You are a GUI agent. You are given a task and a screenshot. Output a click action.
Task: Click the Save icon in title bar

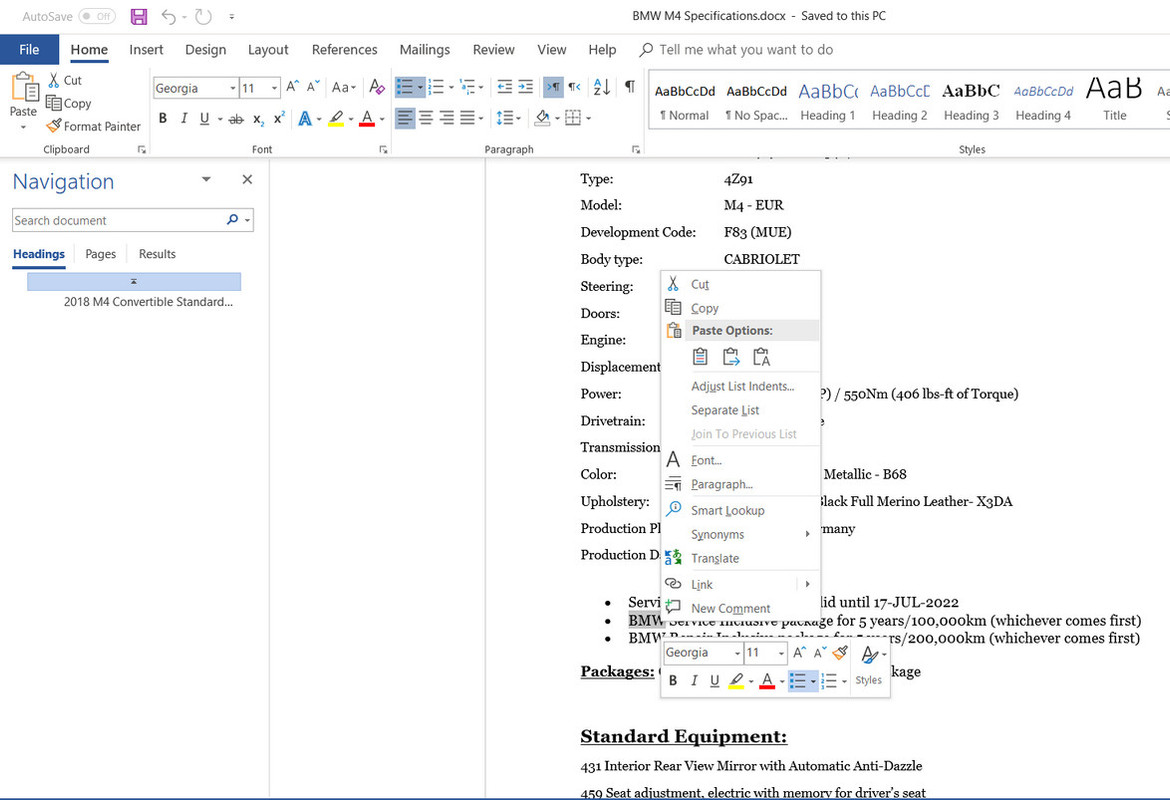pyautogui.click(x=139, y=16)
